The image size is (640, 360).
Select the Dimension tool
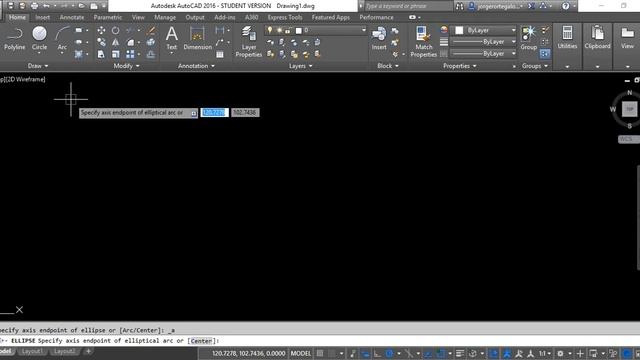pos(198,38)
